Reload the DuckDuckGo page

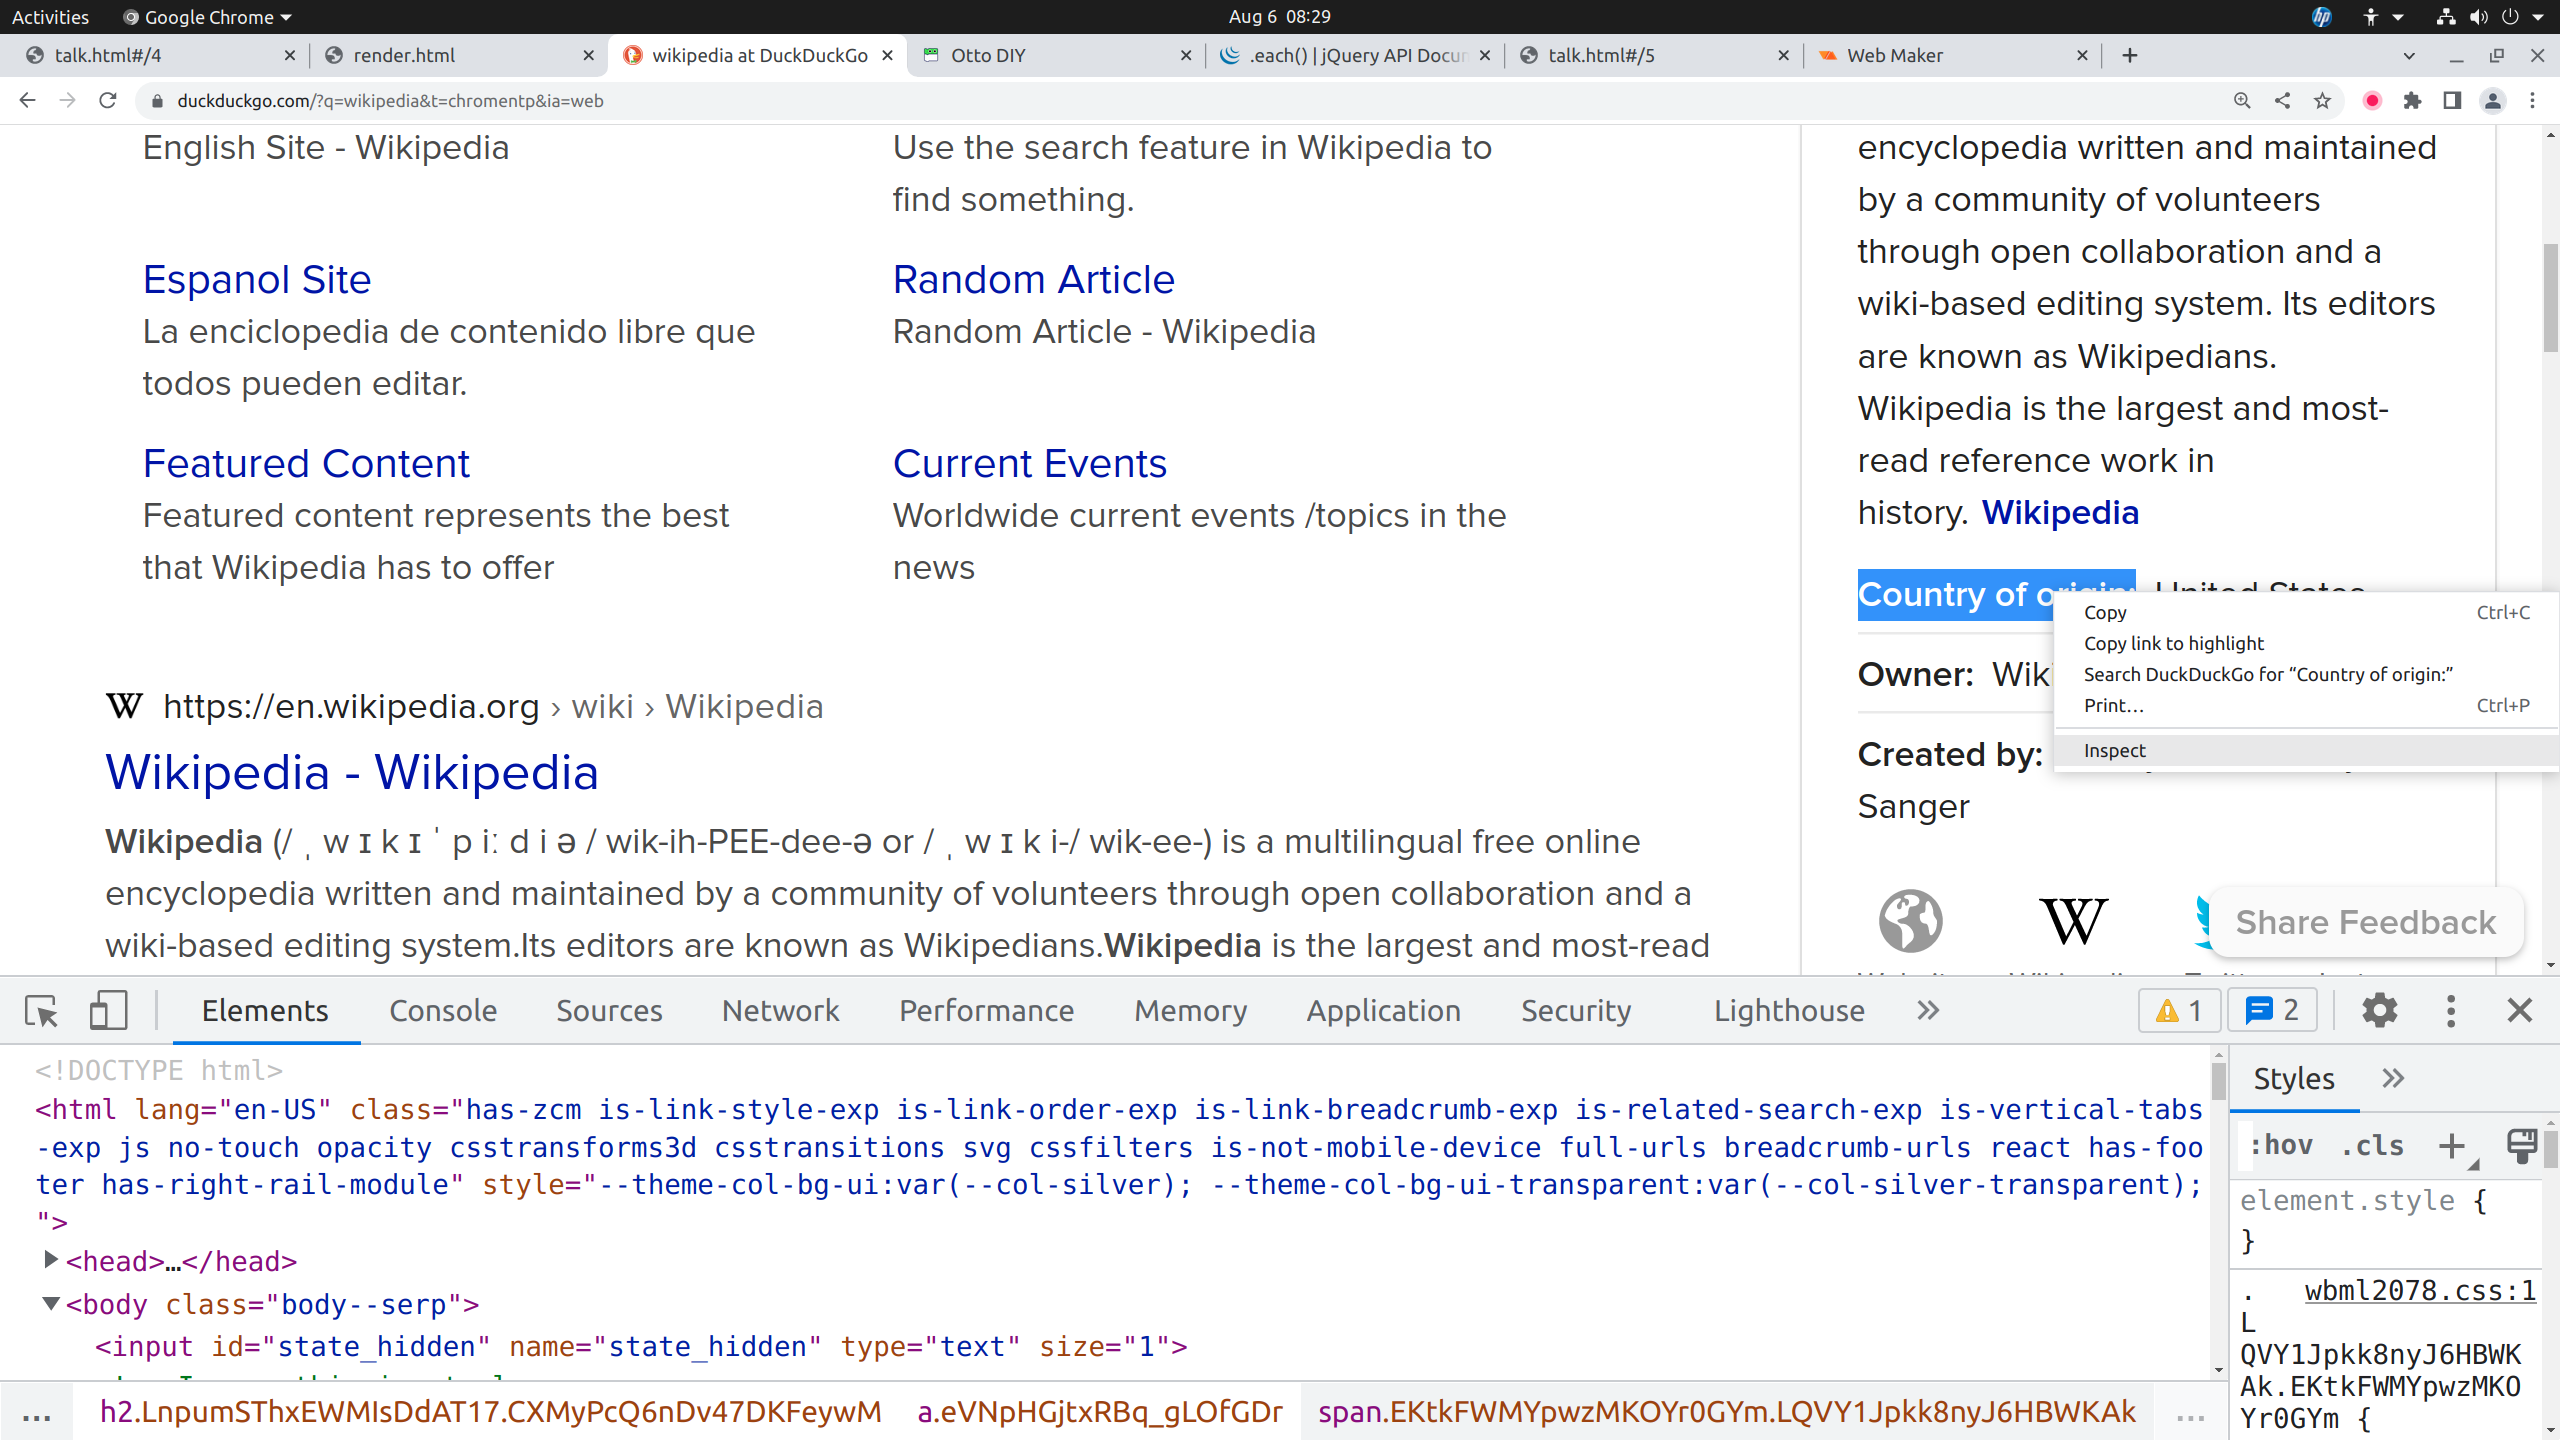click(108, 101)
